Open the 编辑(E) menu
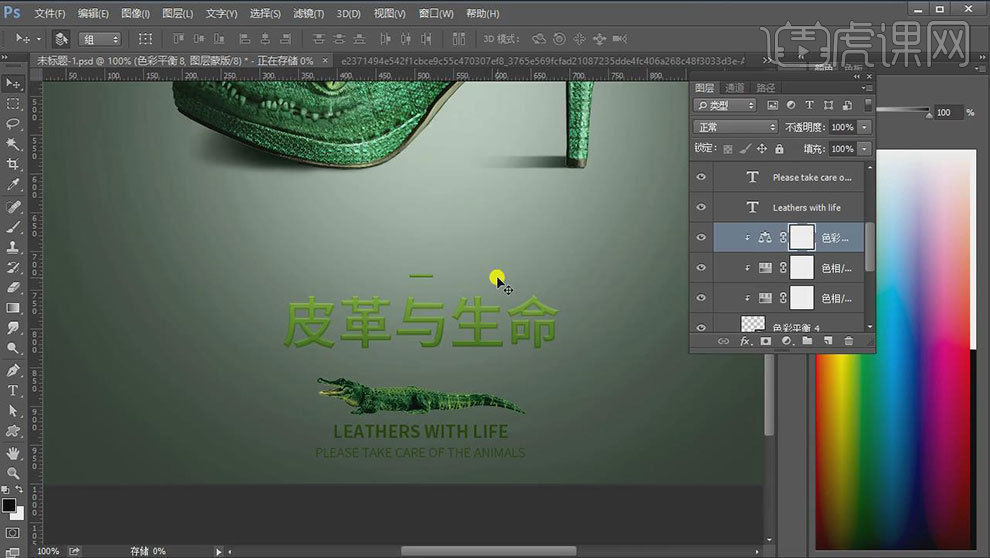 click(x=93, y=13)
